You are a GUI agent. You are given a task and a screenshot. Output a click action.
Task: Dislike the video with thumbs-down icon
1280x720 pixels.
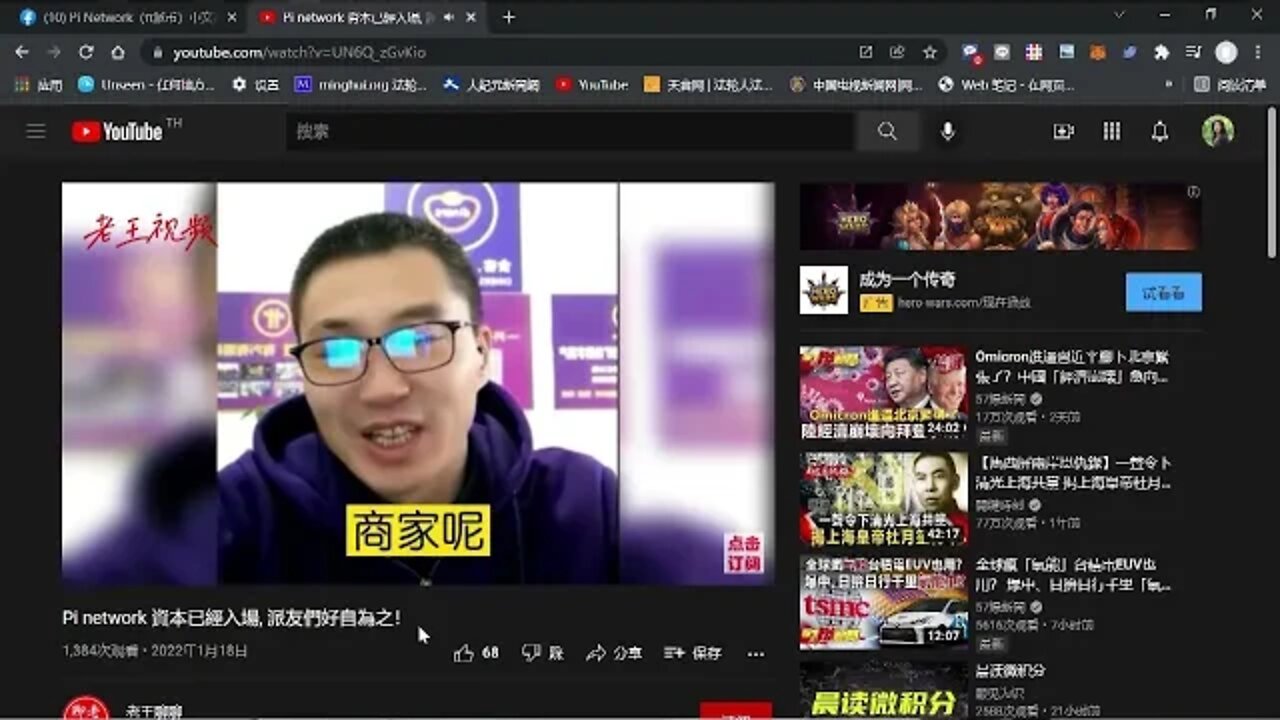[531, 653]
